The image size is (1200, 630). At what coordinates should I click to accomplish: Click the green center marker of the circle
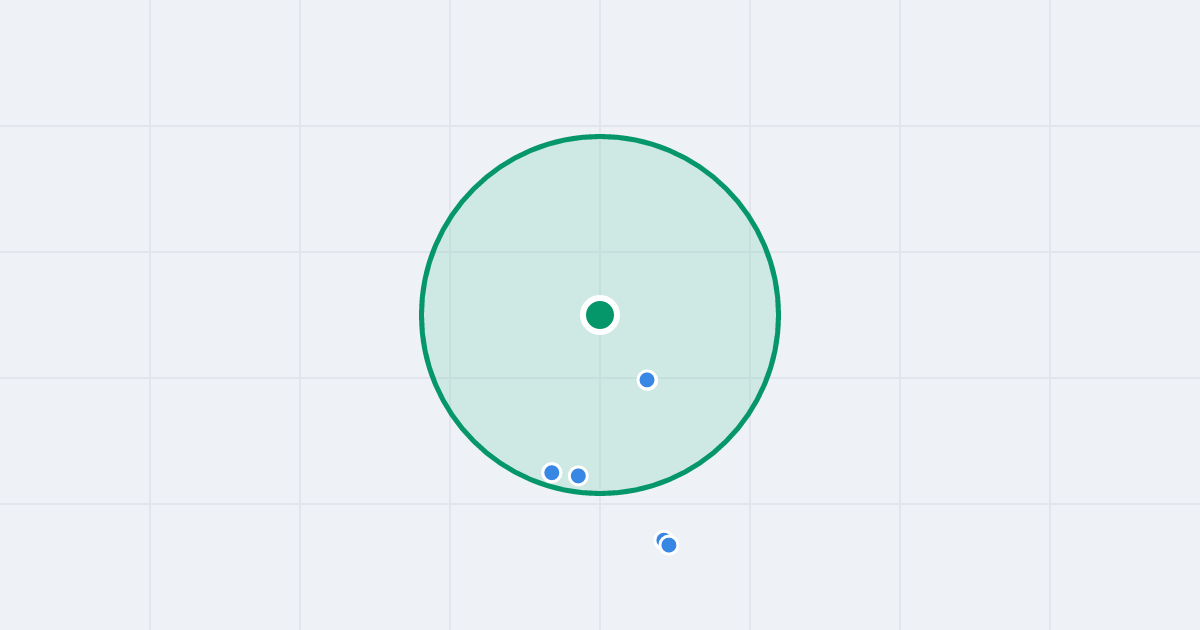point(600,315)
